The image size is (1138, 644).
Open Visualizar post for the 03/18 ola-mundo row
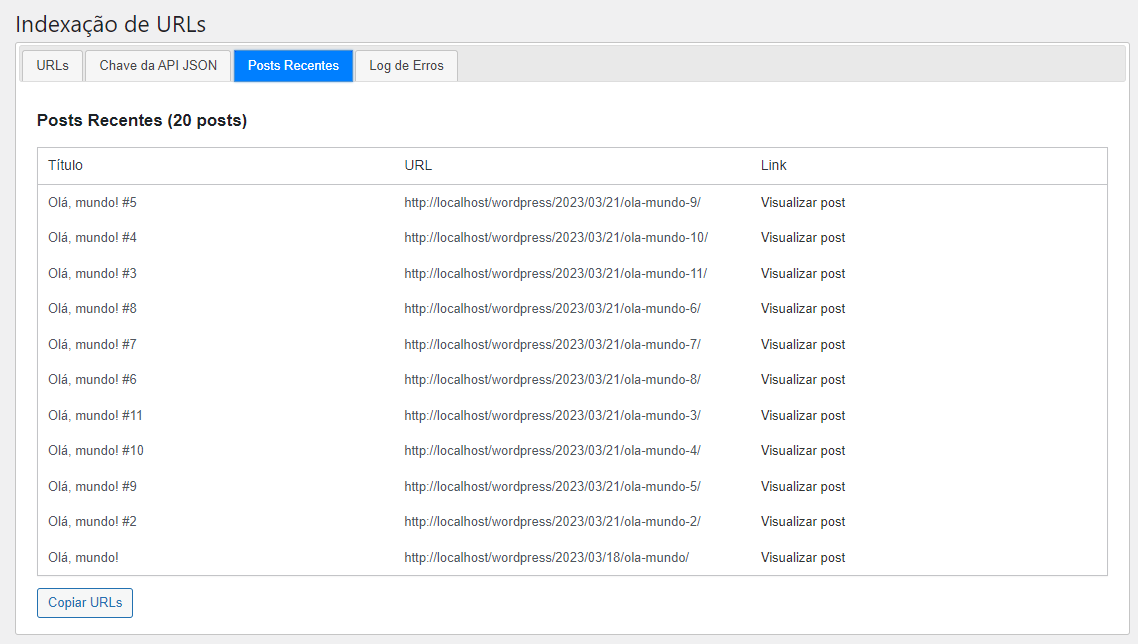[803, 558]
